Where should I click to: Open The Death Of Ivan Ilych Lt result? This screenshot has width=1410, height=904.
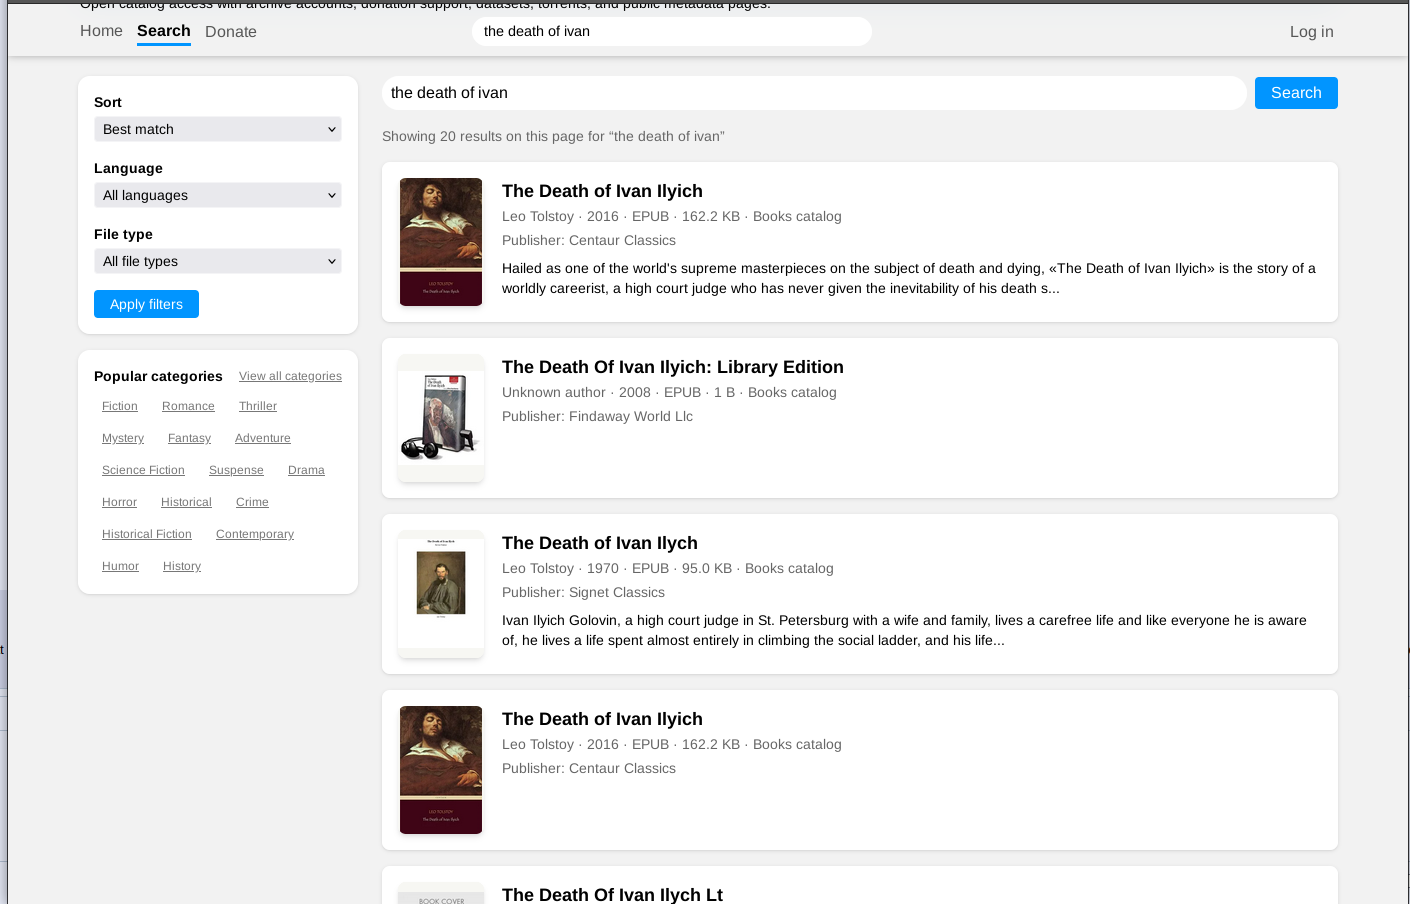(x=612, y=895)
